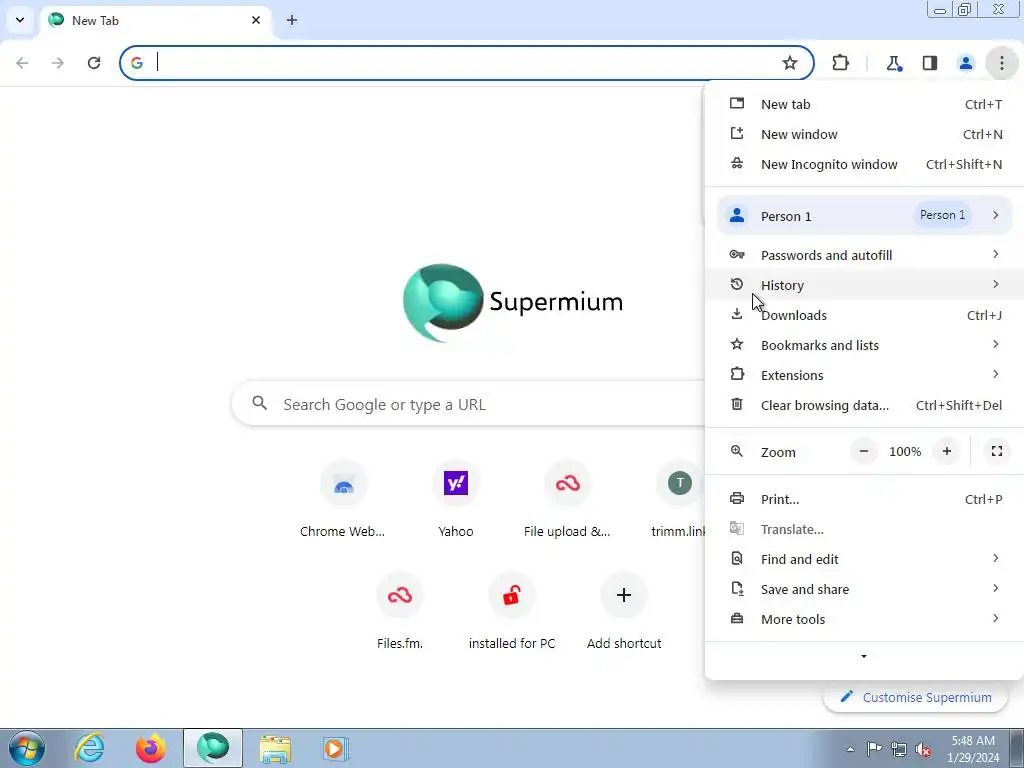This screenshot has height=768, width=1024.
Task: Click the Add shortcut plus tile
Action: pos(624,613)
